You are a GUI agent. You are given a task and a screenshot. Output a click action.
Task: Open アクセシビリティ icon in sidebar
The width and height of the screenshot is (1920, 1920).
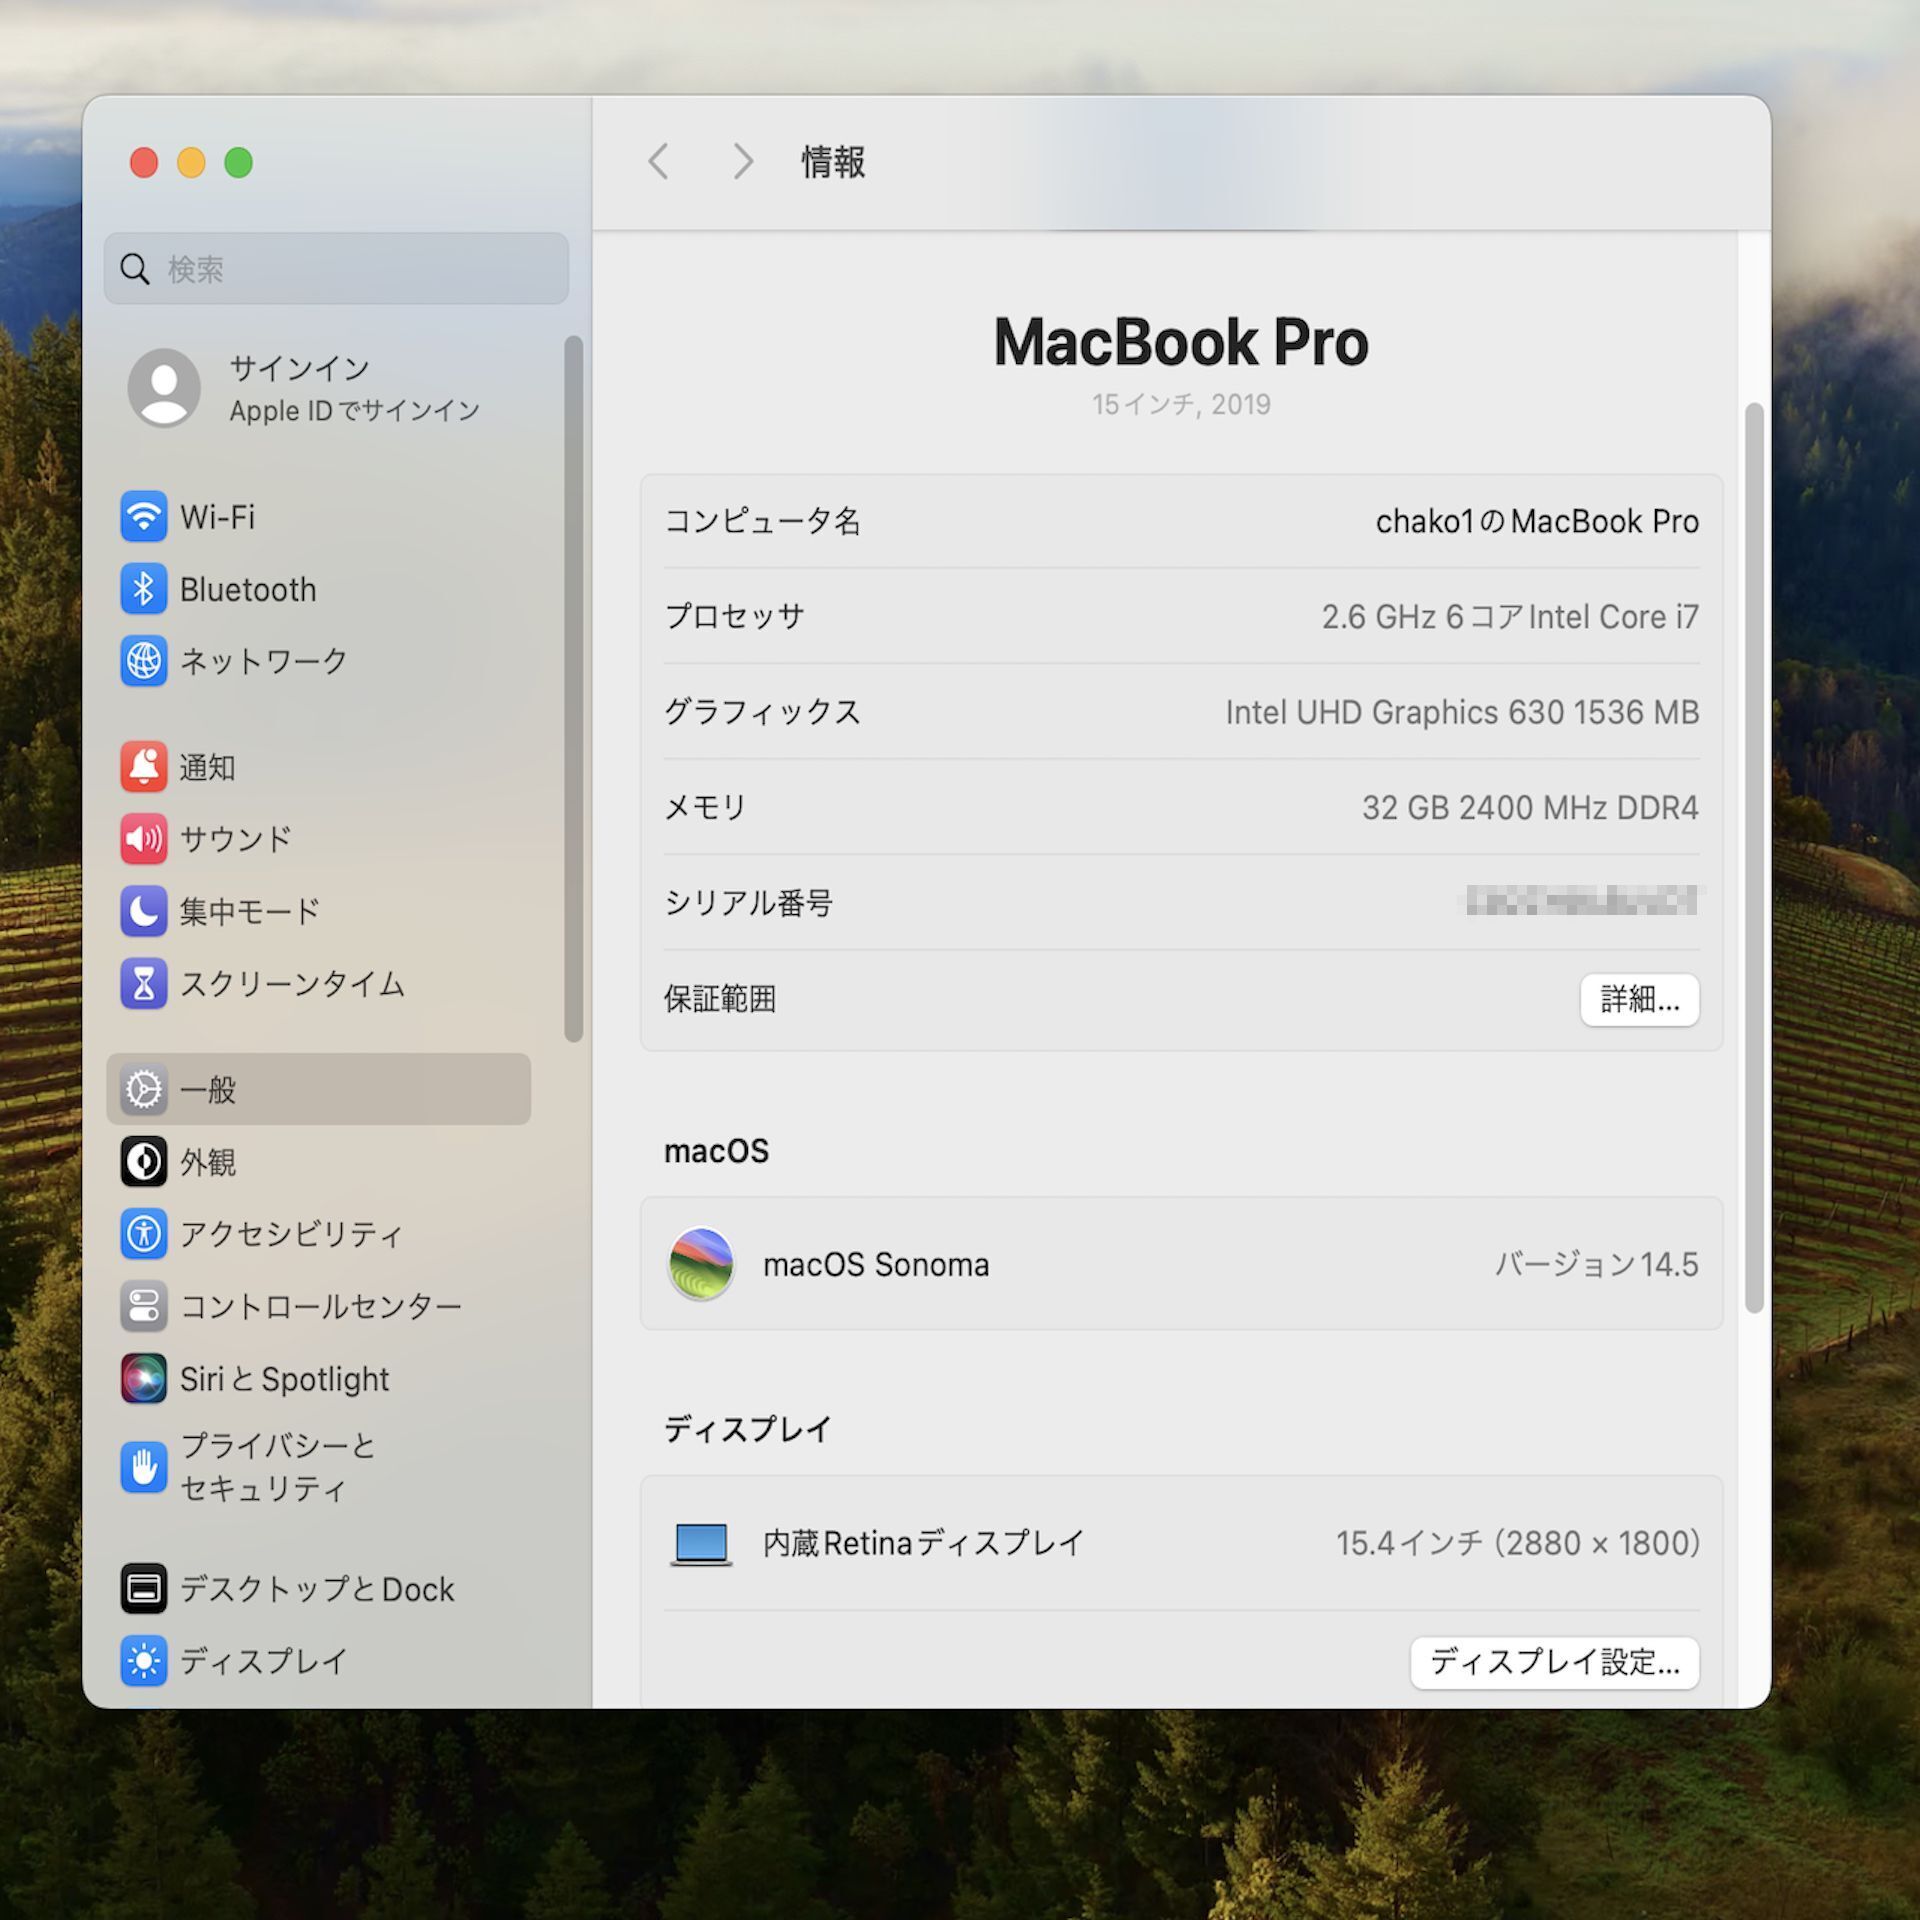(143, 1234)
